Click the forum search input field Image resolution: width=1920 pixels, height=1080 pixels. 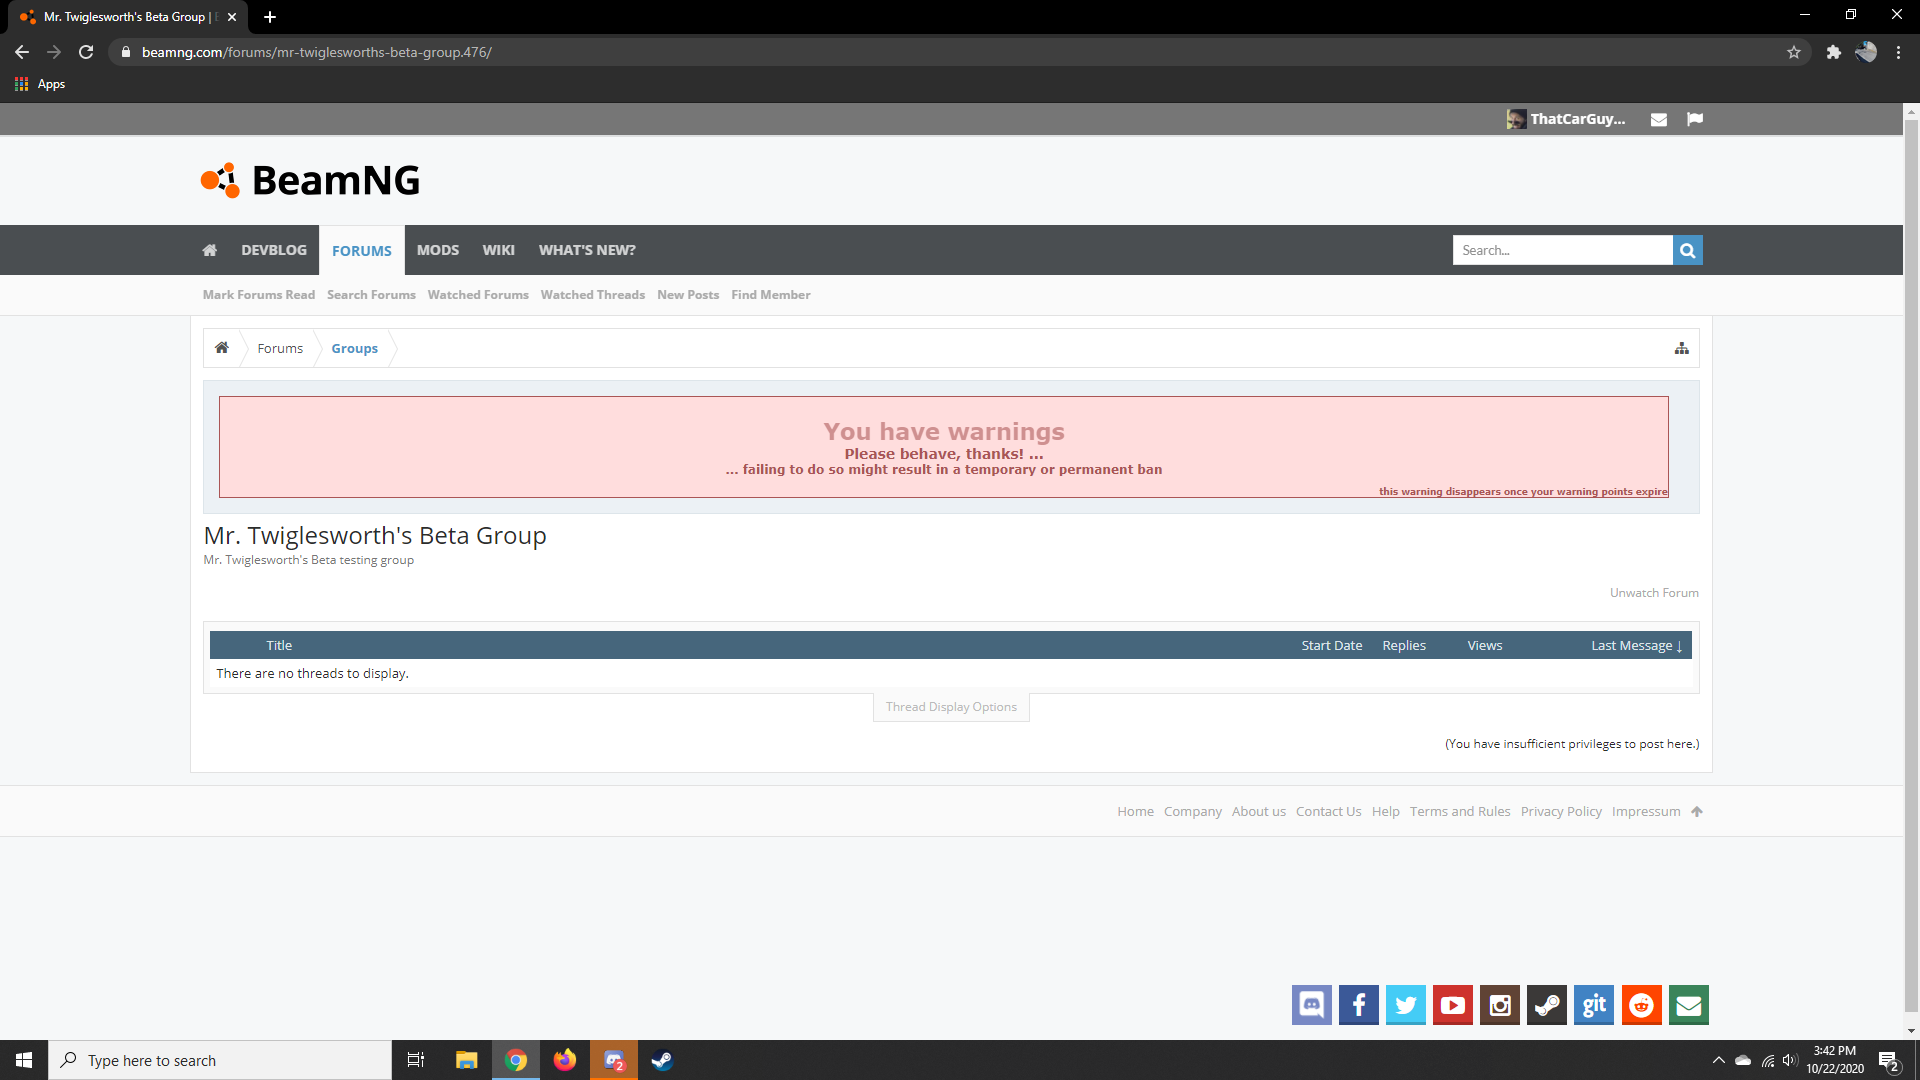pyautogui.click(x=1562, y=250)
